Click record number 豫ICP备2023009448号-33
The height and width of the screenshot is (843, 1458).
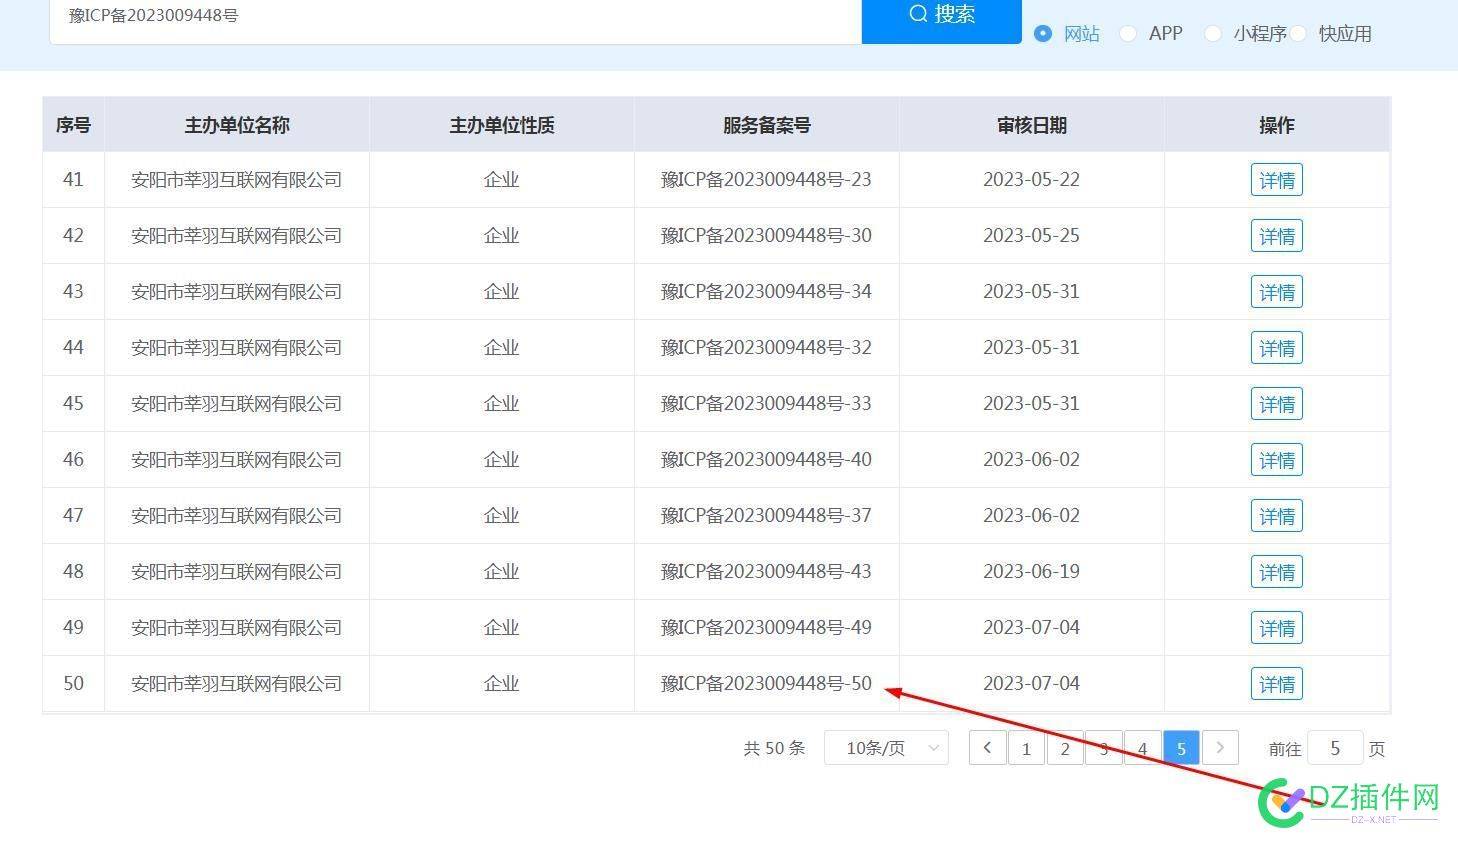click(766, 404)
